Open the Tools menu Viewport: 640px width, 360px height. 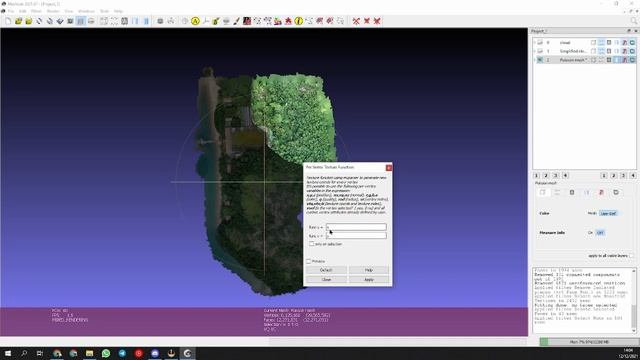click(x=105, y=11)
